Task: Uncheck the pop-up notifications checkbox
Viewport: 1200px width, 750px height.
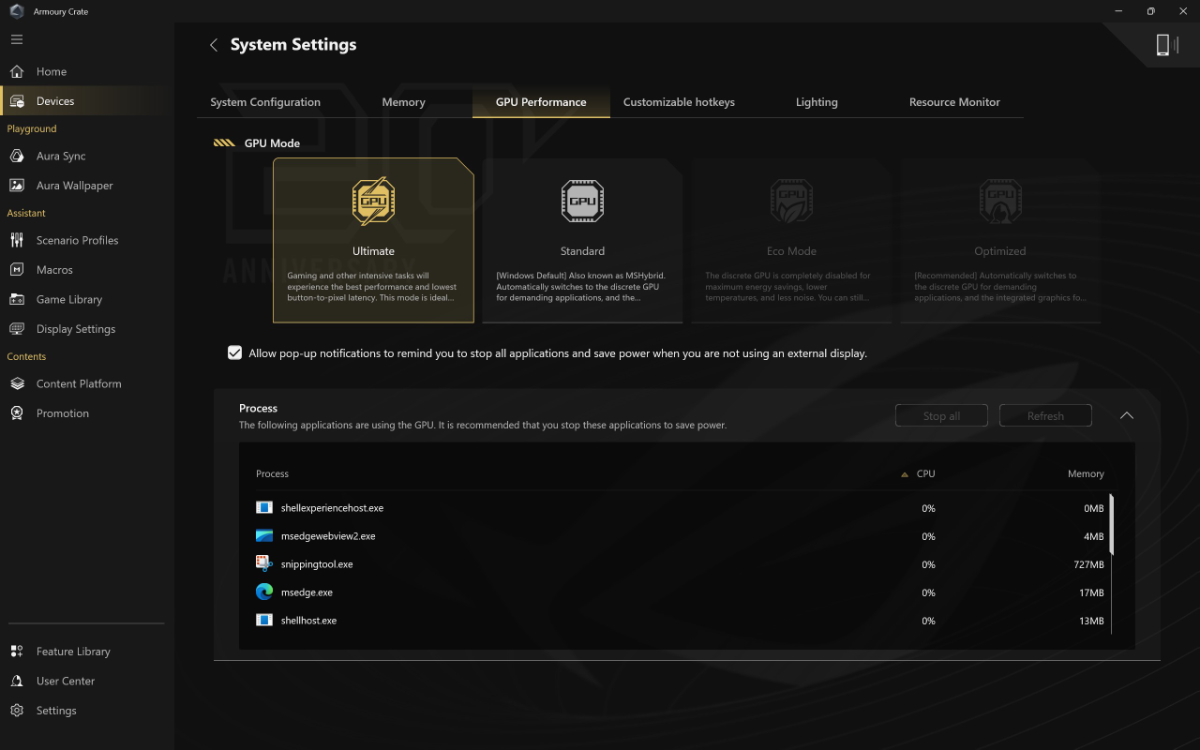Action: [x=235, y=353]
